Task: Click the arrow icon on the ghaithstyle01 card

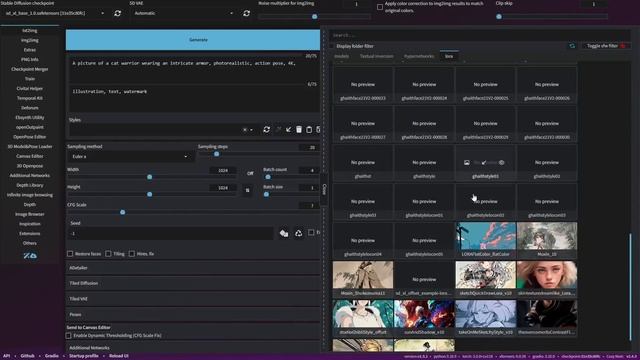Action: pyautogui.click(x=484, y=162)
